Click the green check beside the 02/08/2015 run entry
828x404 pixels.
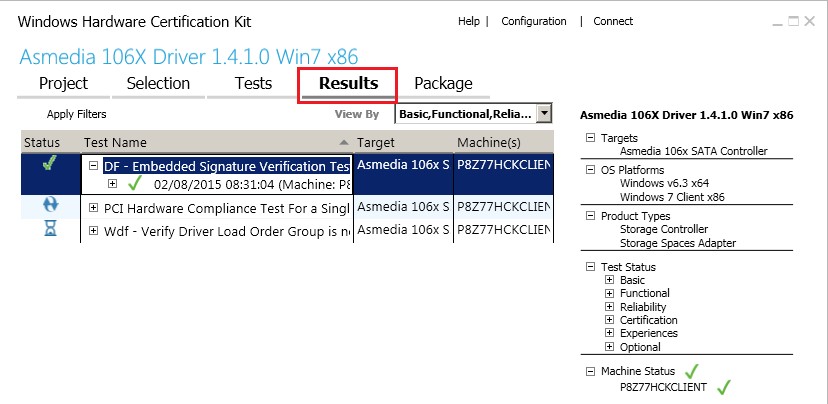136,184
